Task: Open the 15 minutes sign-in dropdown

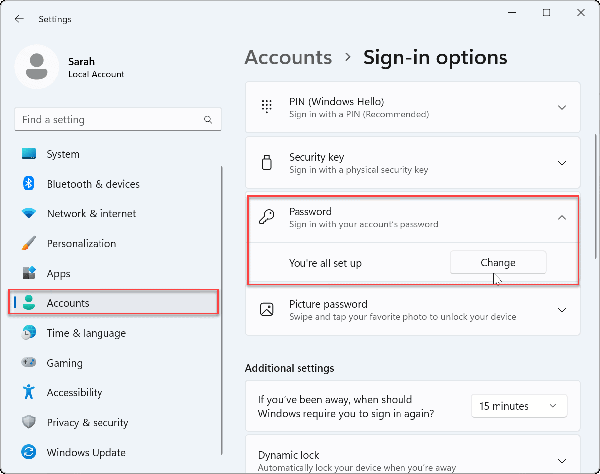Action: pos(519,406)
